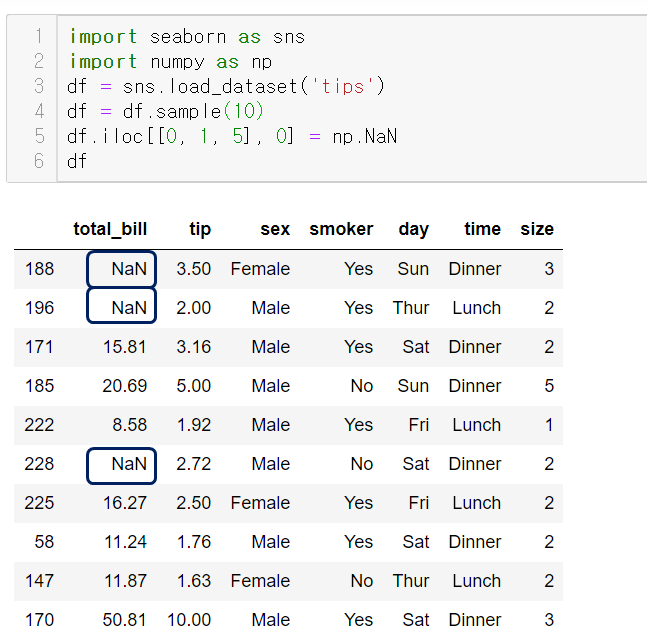Select tip value 5.00
The height and width of the screenshot is (644, 647).
[x=194, y=386]
